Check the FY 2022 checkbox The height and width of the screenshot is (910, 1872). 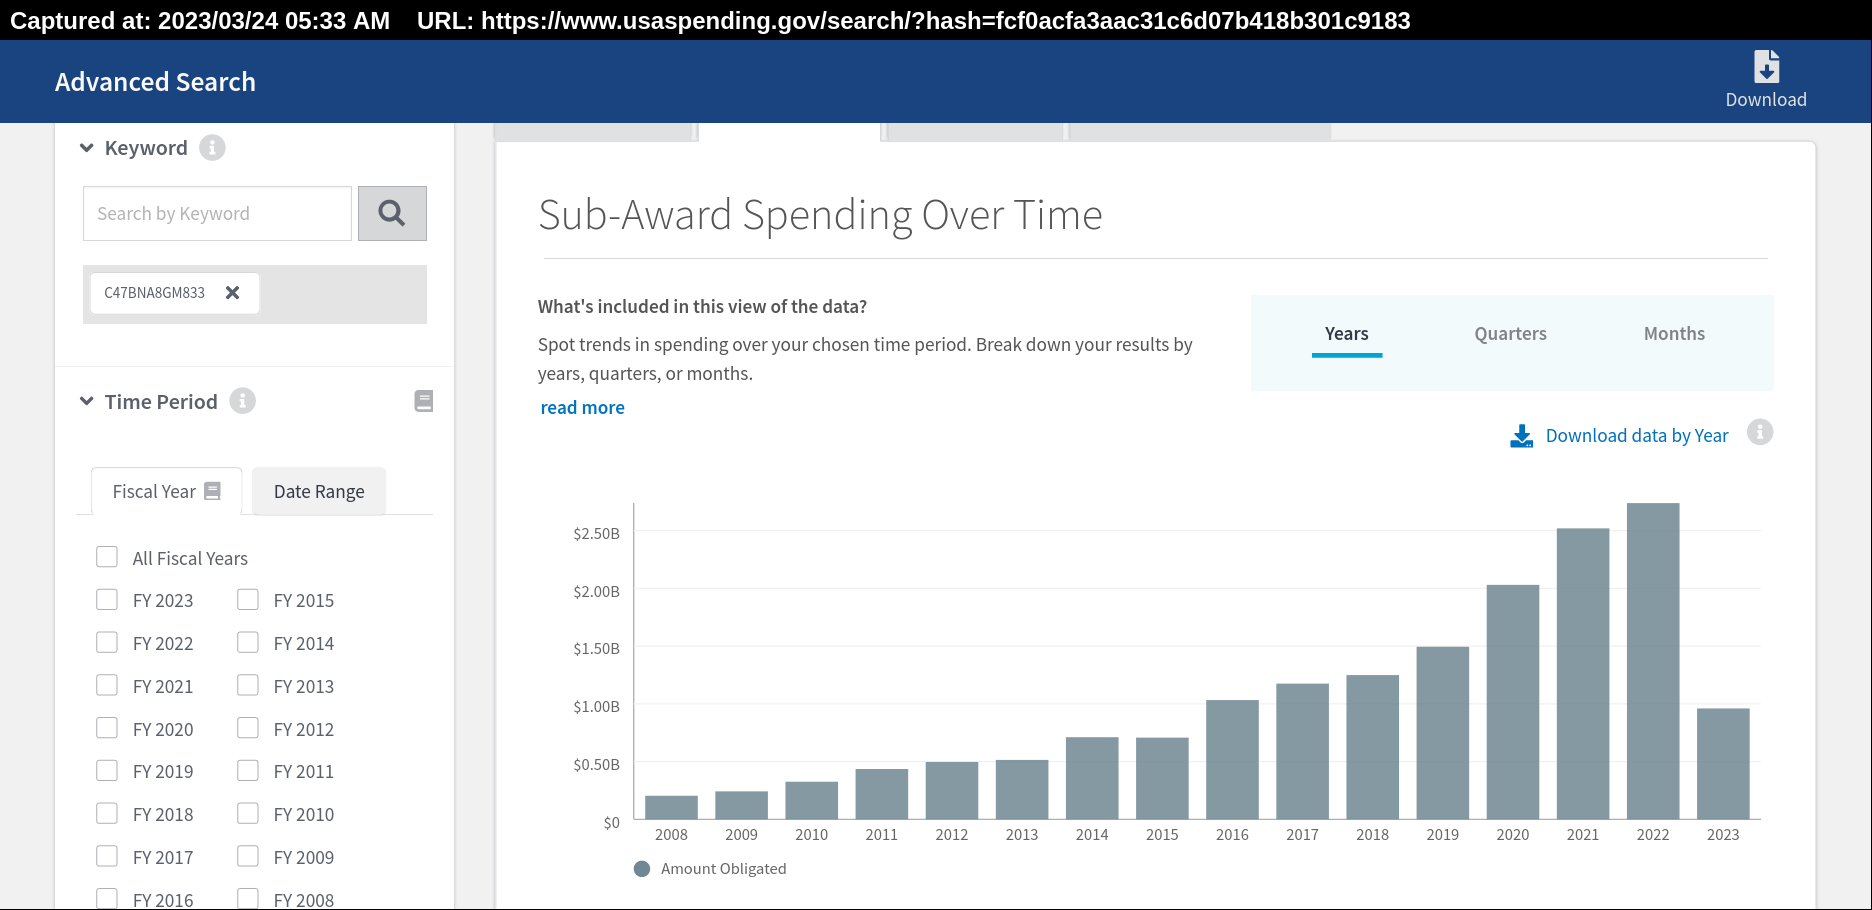107,642
